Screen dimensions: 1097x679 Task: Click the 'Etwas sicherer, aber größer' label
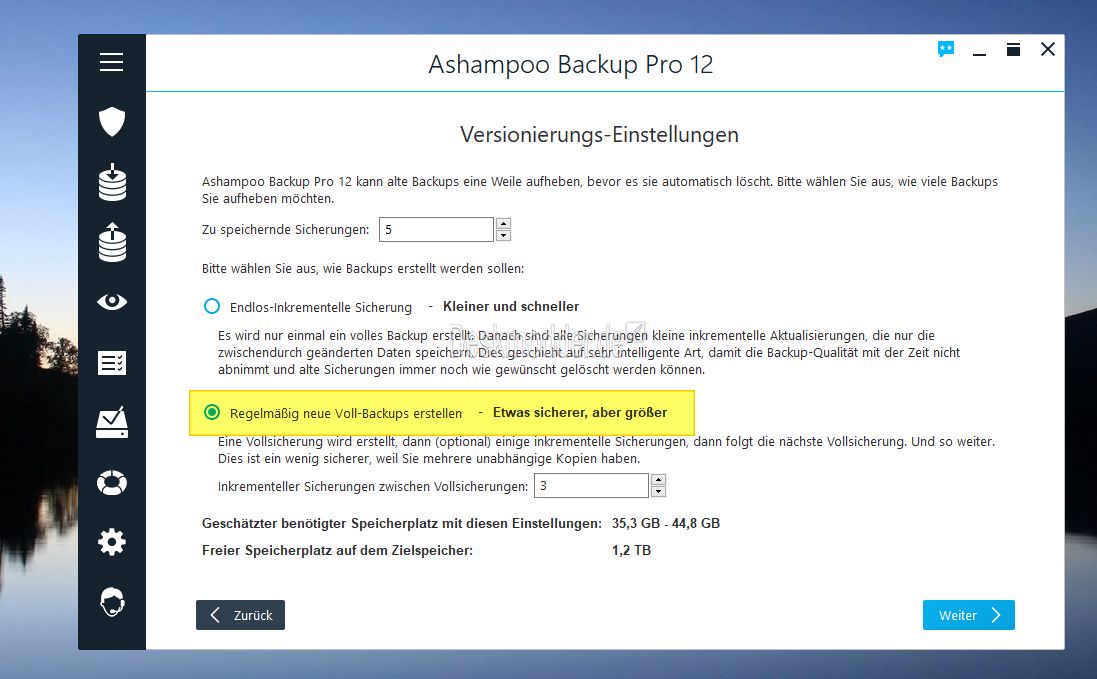pyautogui.click(x=580, y=413)
